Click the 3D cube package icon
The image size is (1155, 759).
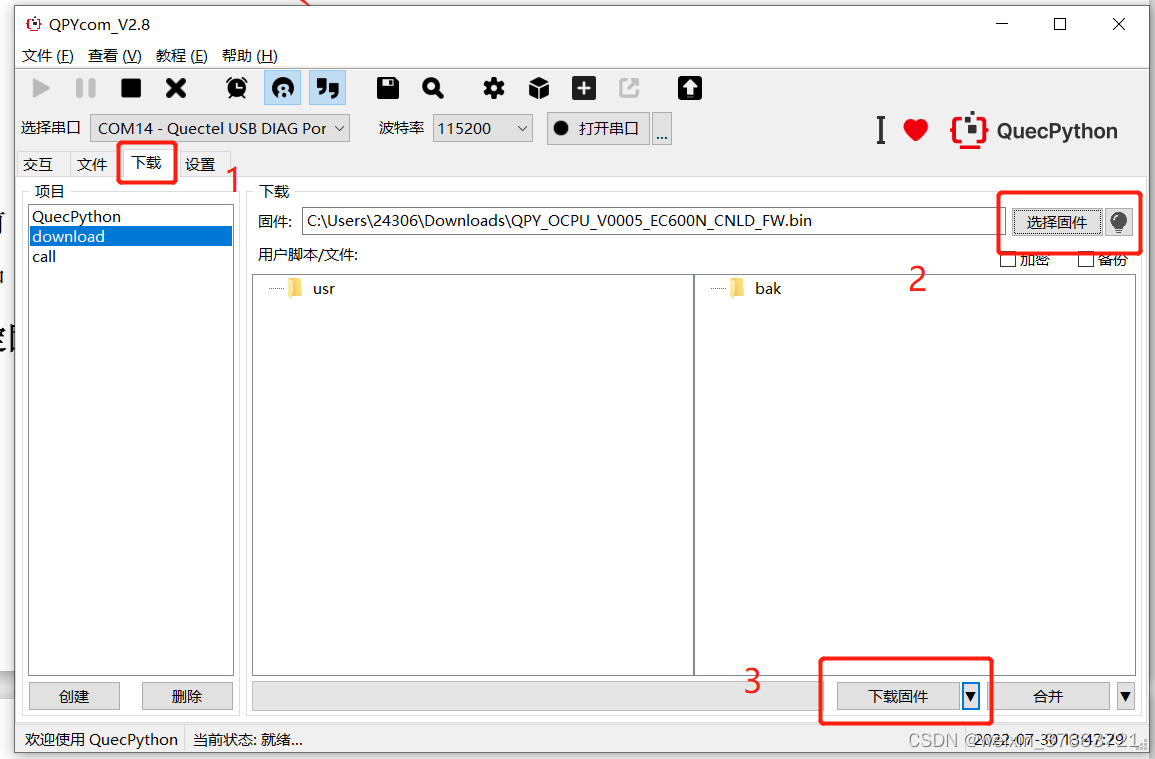[x=539, y=88]
